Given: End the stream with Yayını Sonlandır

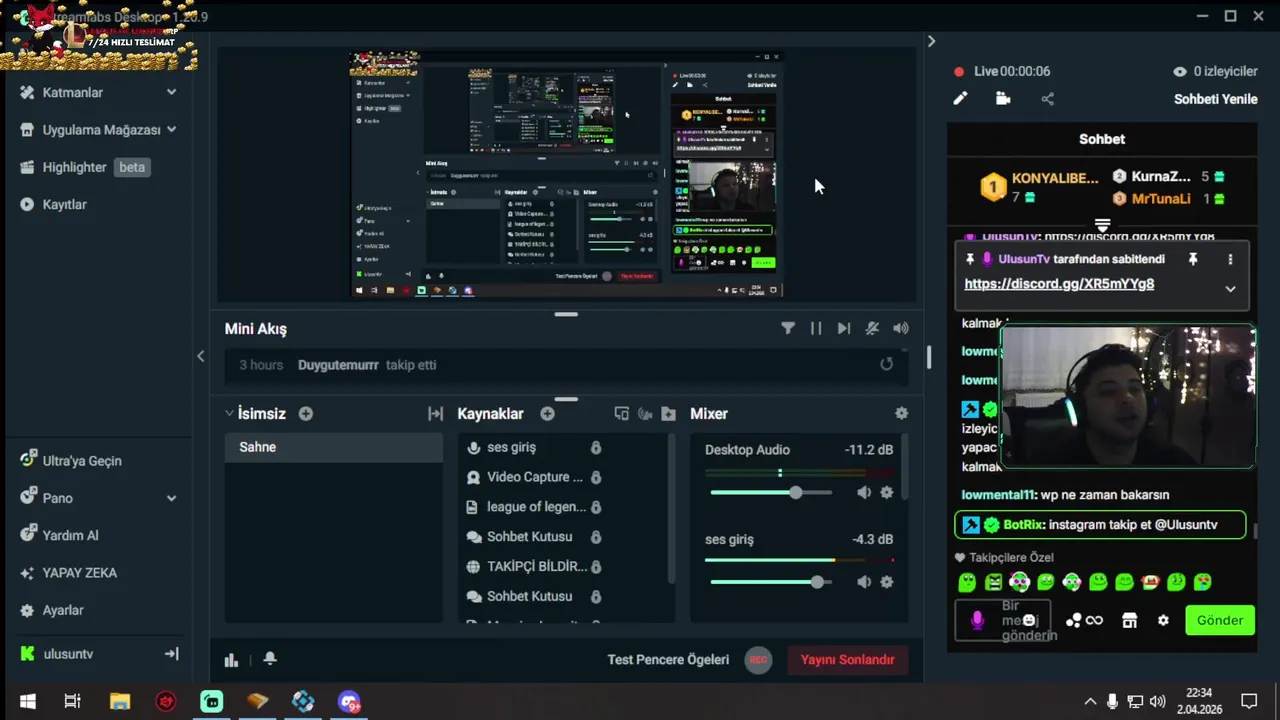Looking at the screenshot, I should (847, 659).
